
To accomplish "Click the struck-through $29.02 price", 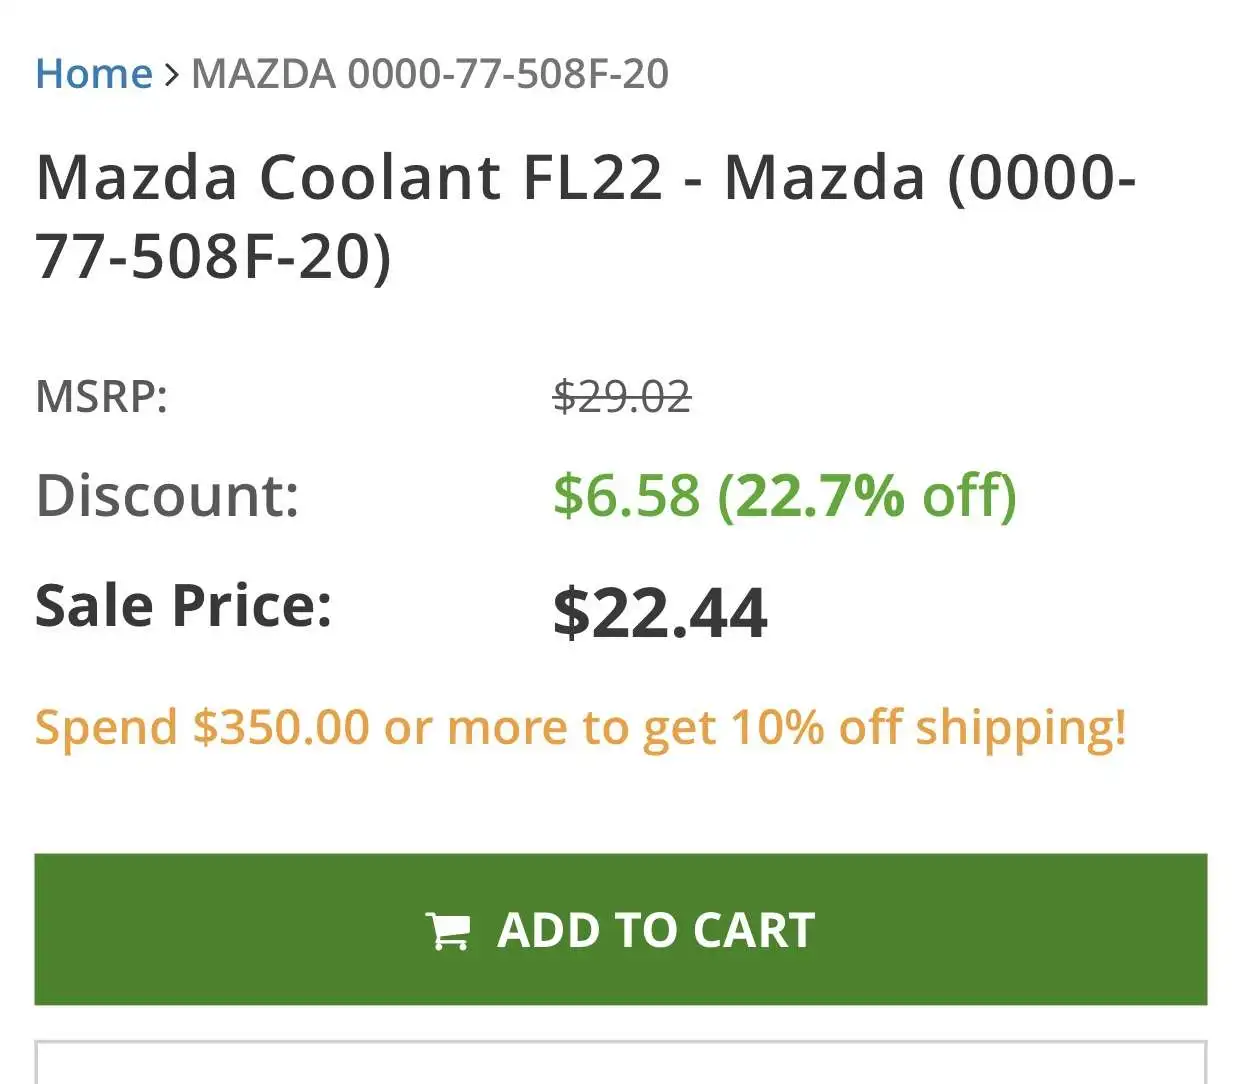I will point(622,396).
